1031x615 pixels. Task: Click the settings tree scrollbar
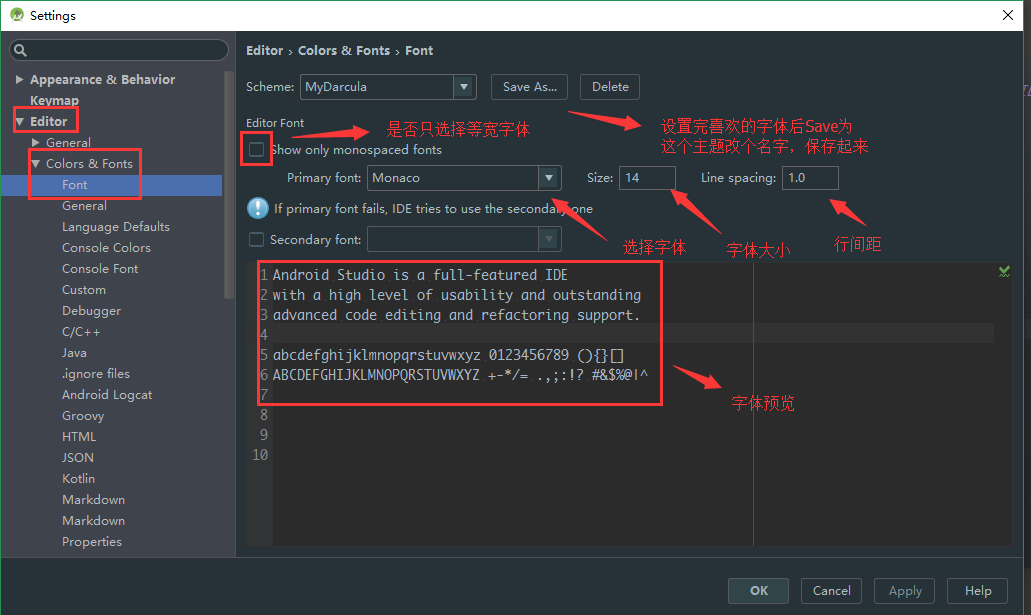pos(229,184)
